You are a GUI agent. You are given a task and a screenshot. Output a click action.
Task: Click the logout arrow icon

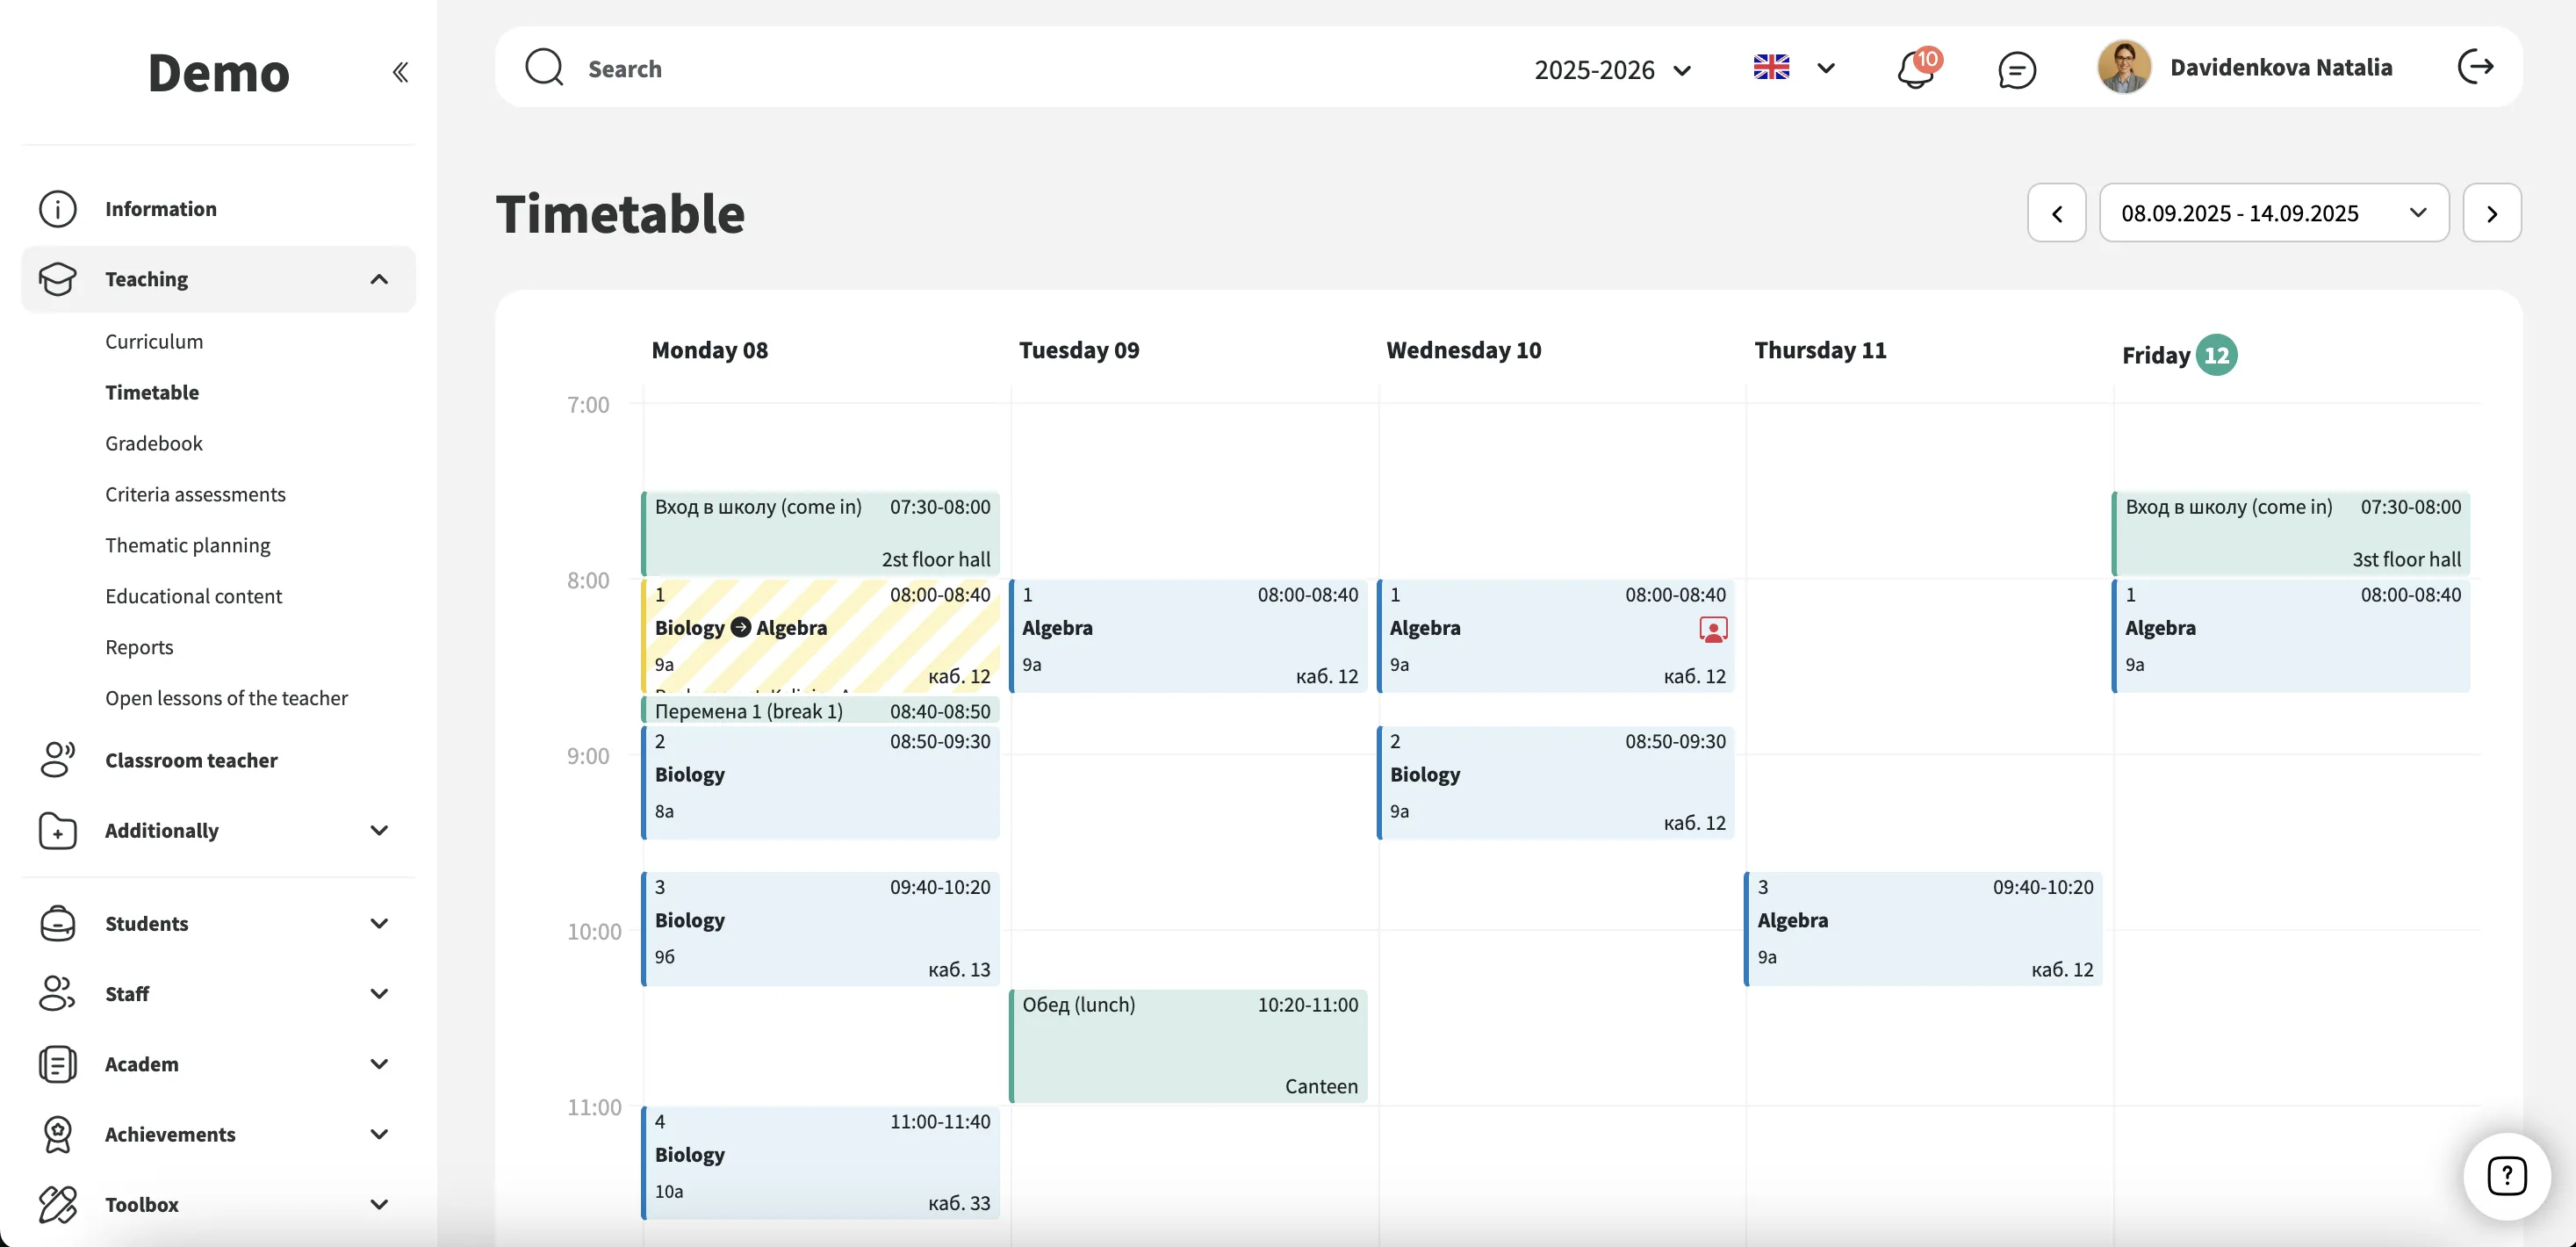(2475, 68)
